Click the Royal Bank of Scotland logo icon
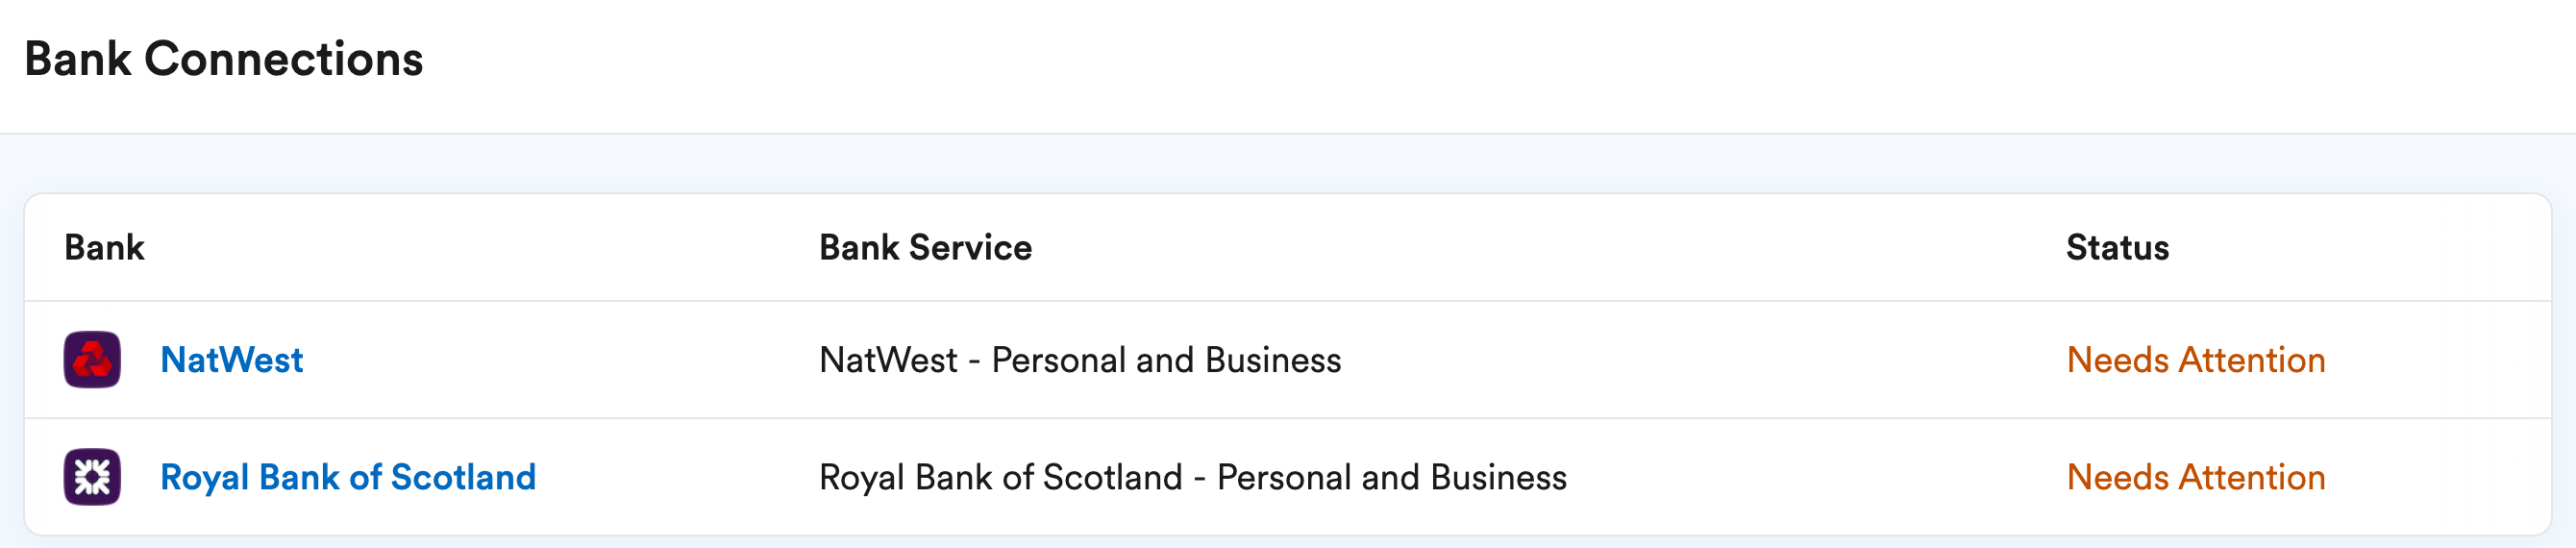This screenshot has width=2576, height=548. click(92, 477)
